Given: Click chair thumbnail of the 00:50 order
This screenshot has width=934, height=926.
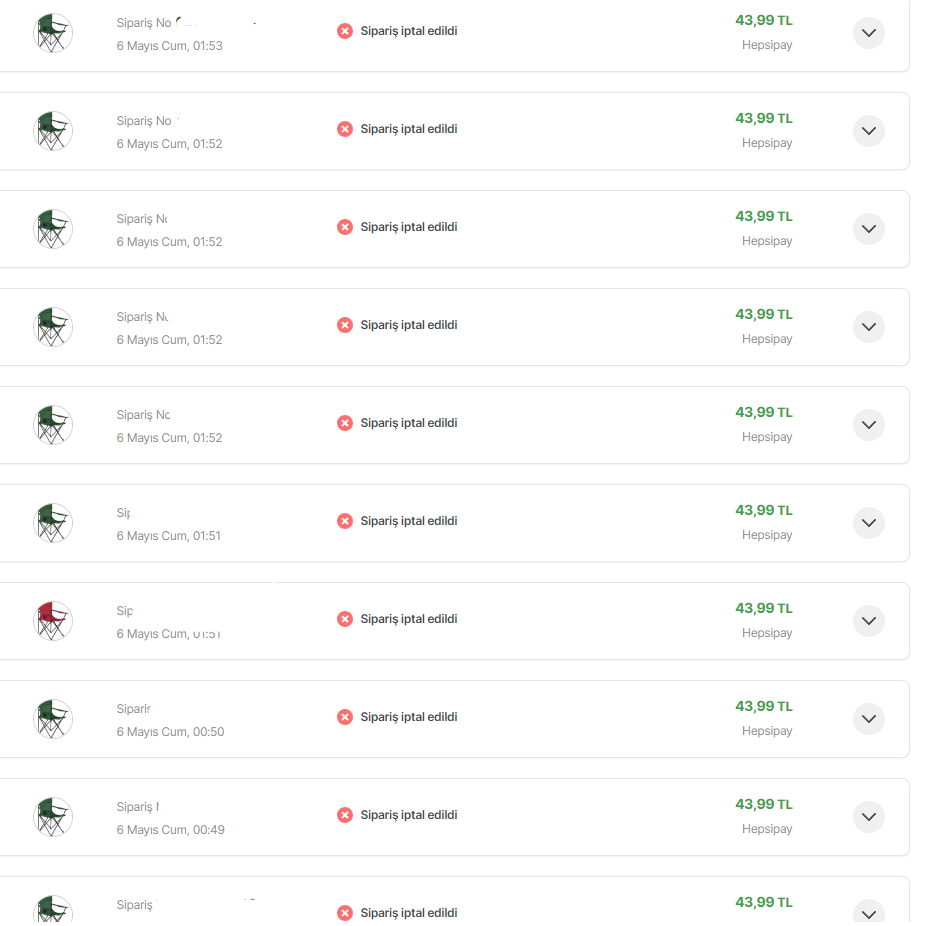Looking at the screenshot, I should [52, 719].
